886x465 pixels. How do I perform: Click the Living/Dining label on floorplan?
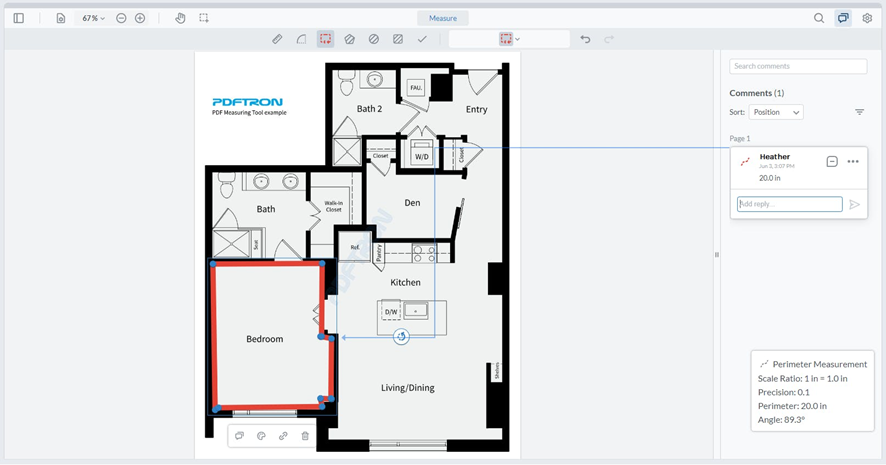pyautogui.click(x=407, y=388)
